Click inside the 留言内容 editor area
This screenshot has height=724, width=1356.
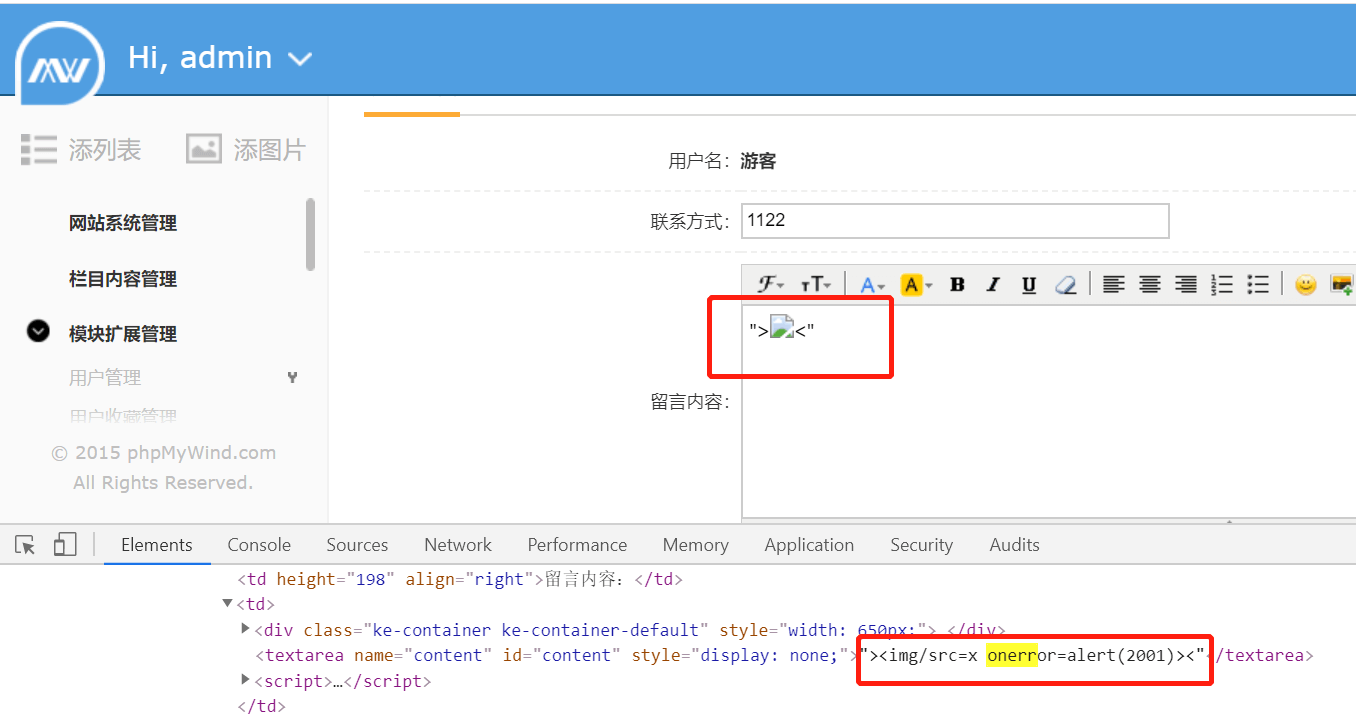(x=1048, y=411)
